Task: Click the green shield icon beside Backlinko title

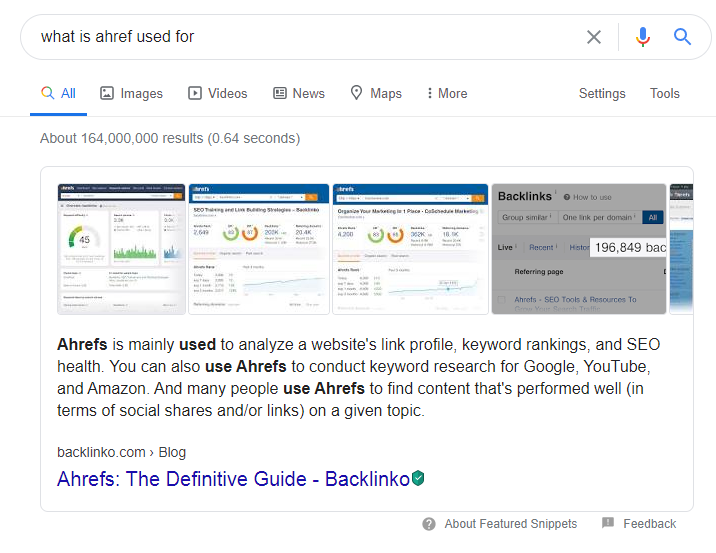Action: click(418, 479)
